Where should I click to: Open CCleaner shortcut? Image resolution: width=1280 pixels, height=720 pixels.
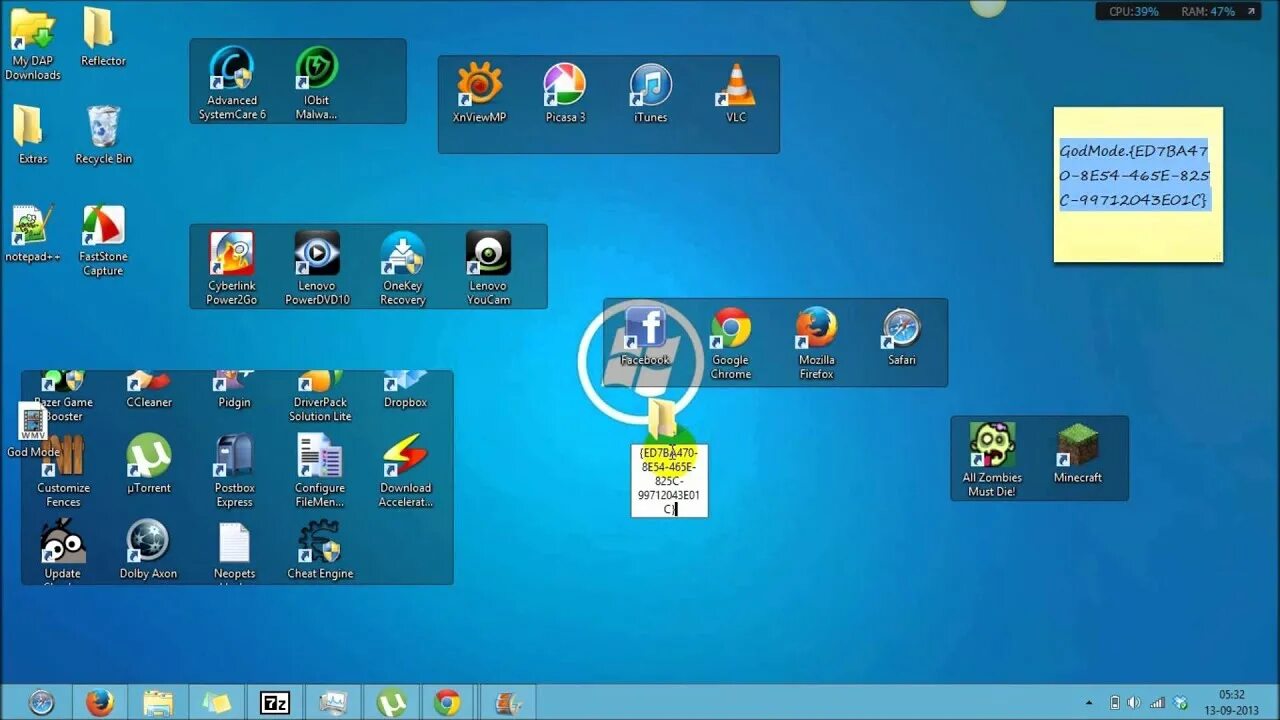point(149,391)
